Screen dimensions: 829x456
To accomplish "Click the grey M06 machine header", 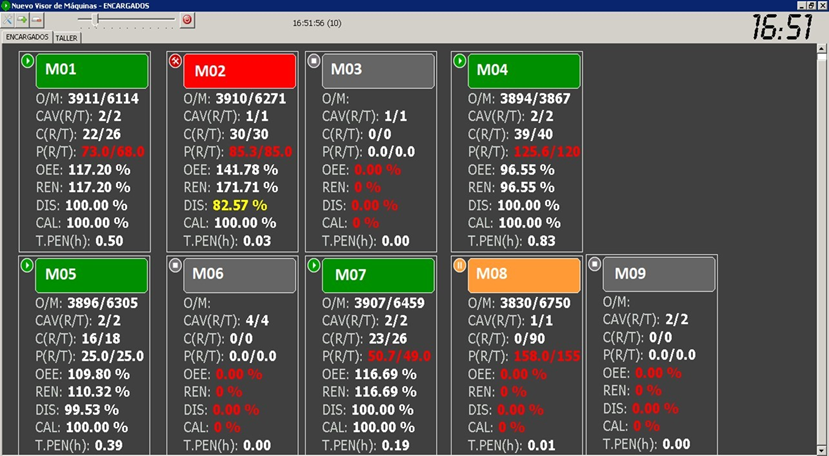I will (x=240, y=275).
